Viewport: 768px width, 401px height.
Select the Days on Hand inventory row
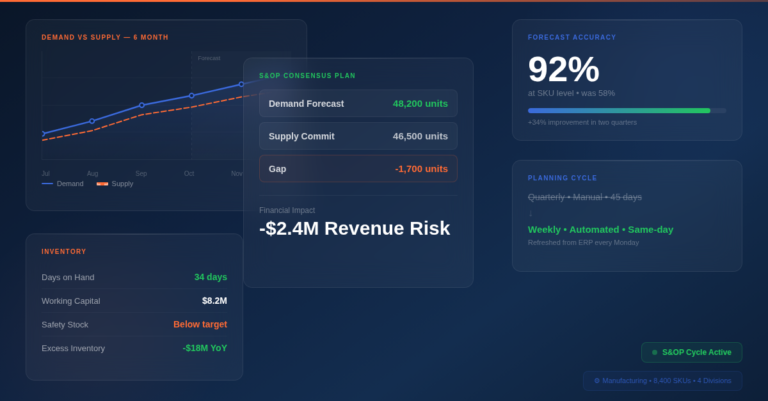[x=134, y=277]
